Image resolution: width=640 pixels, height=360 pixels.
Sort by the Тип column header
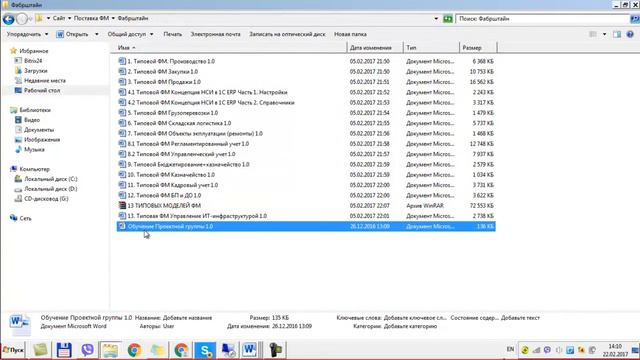coord(431,48)
